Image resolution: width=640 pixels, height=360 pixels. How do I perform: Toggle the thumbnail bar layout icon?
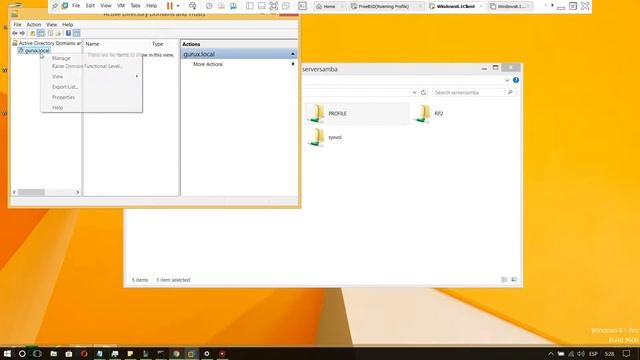(262, 6)
